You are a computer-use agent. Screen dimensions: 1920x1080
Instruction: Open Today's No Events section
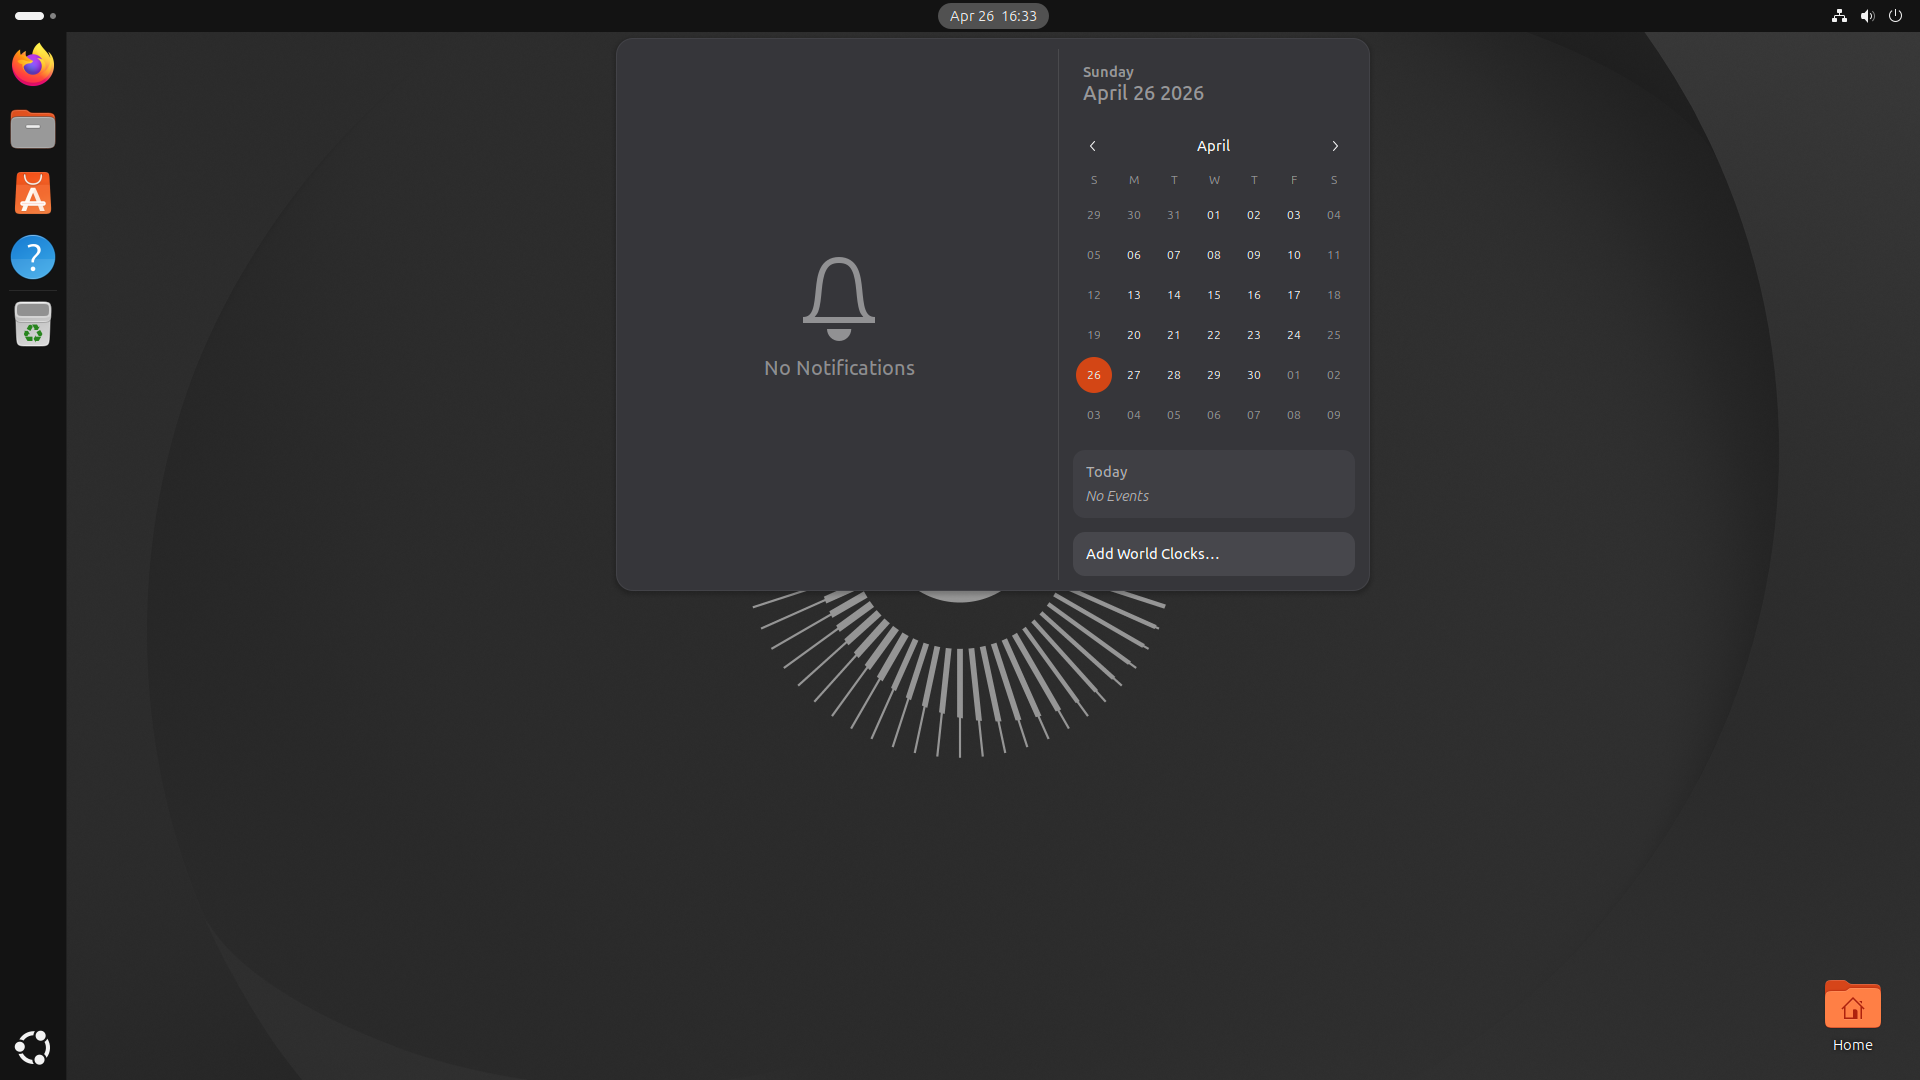pyautogui.click(x=1214, y=484)
